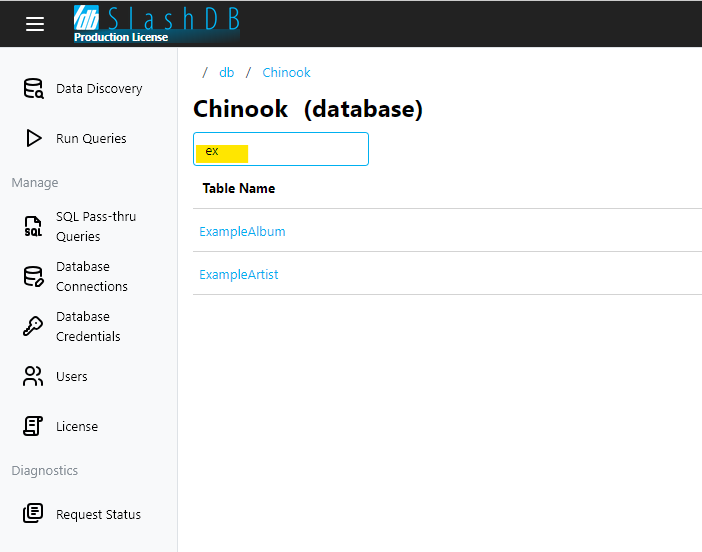Click the Database Credentials key icon

click(x=34, y=327)
